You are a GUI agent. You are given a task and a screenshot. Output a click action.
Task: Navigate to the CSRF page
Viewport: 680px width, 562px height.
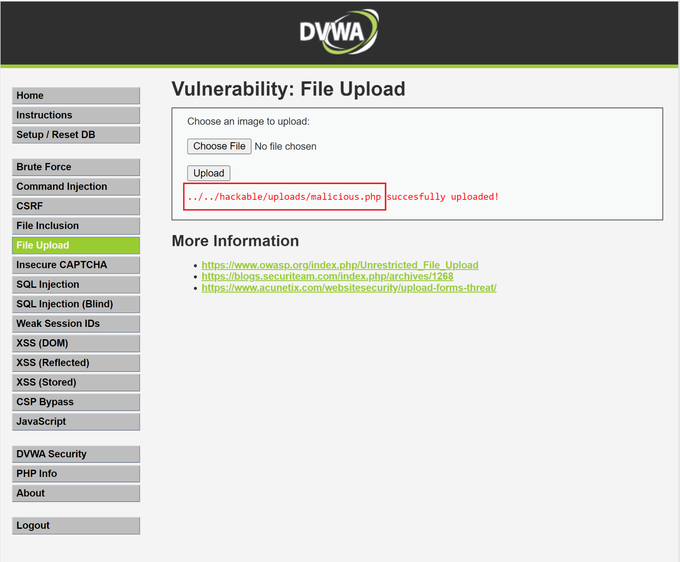[x=76, y=206]
